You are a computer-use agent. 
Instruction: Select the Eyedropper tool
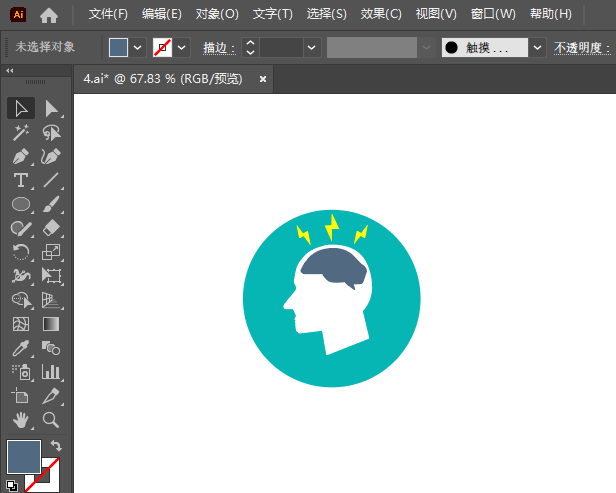click(21, 348)
